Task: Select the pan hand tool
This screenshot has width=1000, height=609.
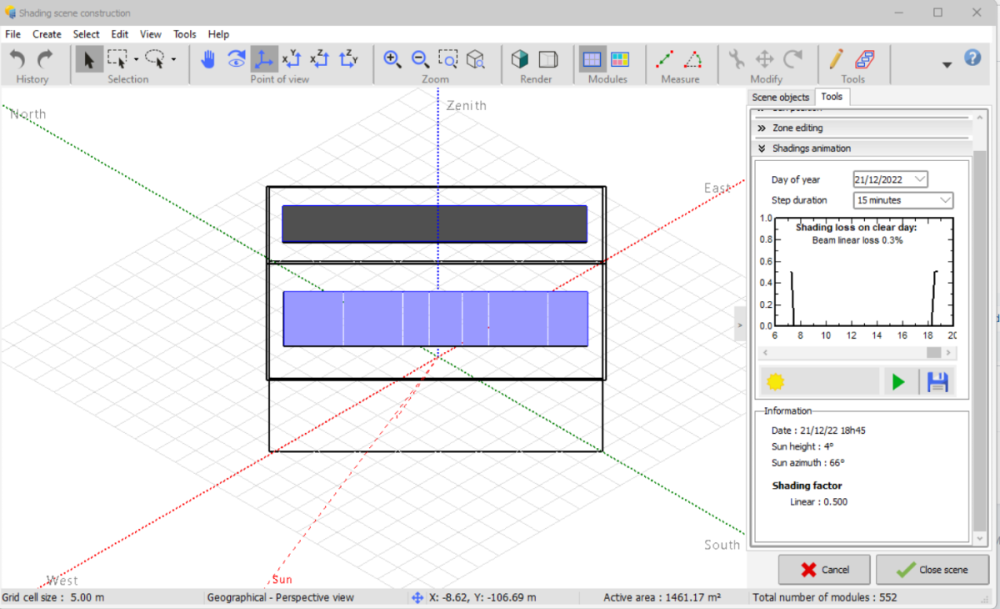Action: pyautogui.click(x=208, y=59)
